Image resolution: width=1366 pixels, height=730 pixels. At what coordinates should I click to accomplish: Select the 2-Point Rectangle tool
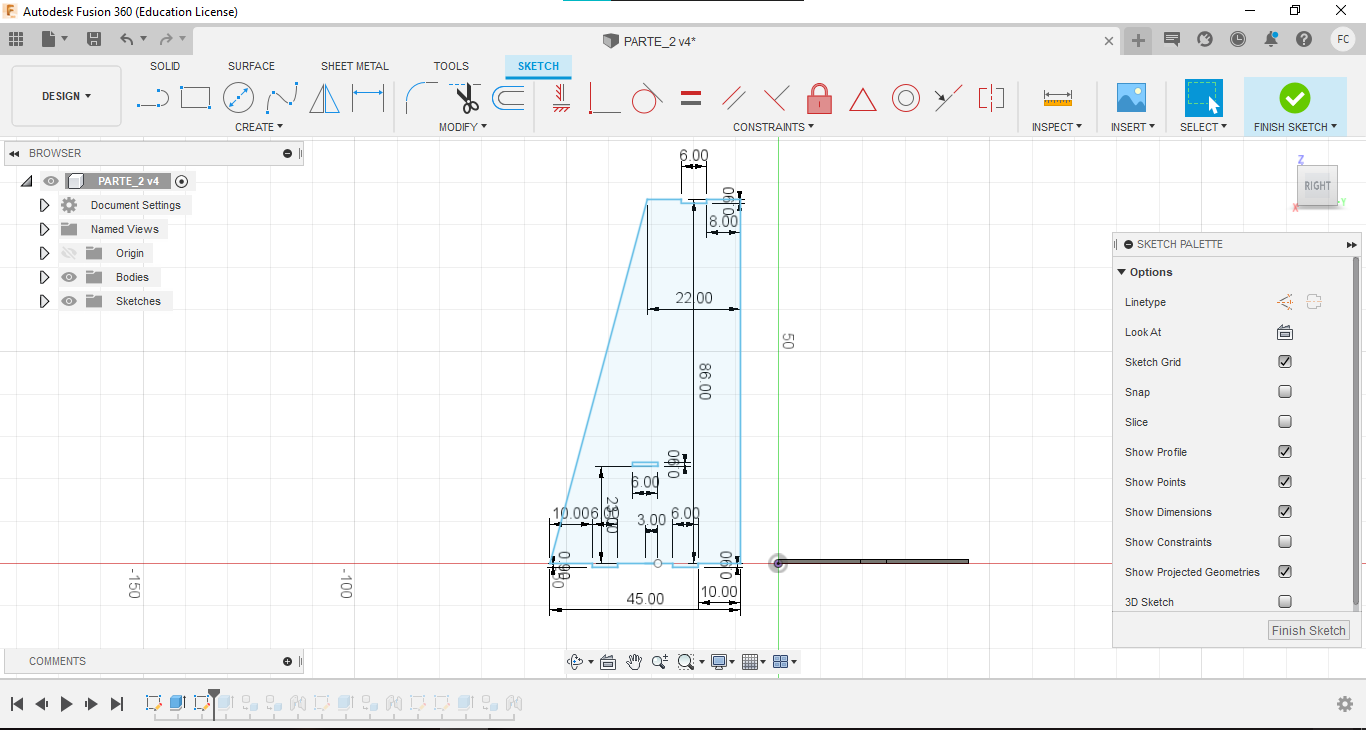[195, 98]
